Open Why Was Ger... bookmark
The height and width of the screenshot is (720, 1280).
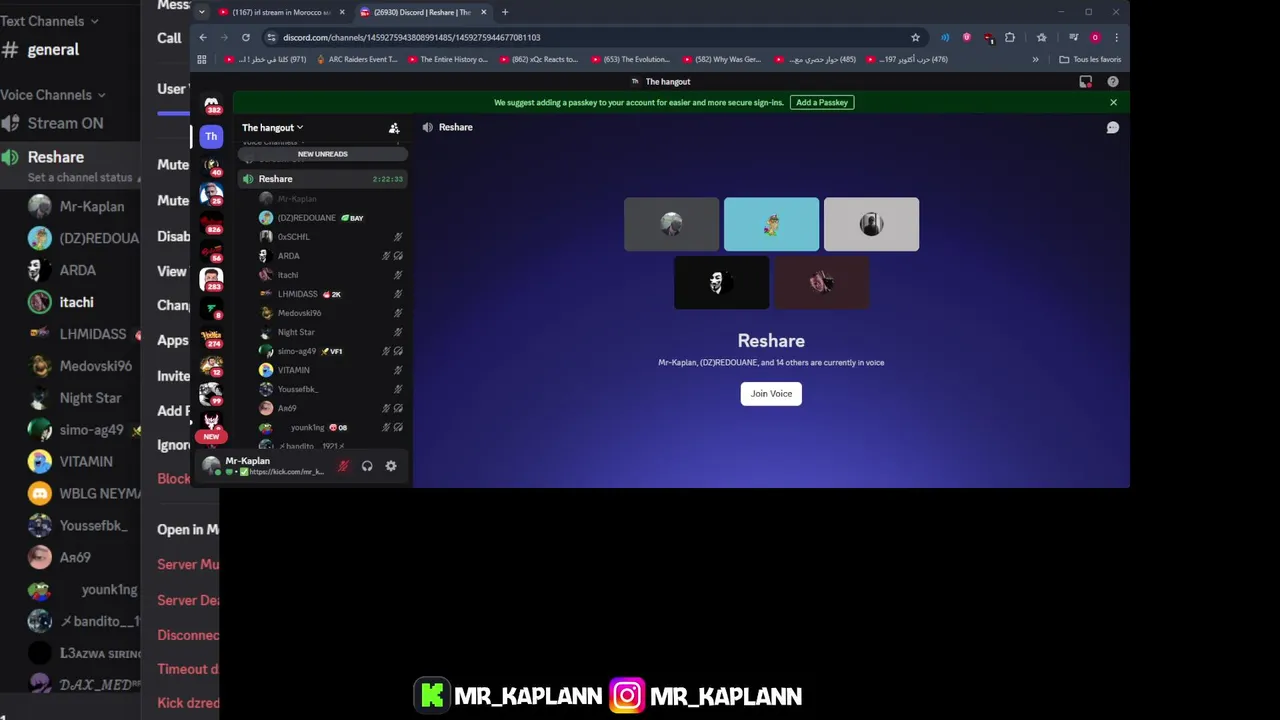721,59
